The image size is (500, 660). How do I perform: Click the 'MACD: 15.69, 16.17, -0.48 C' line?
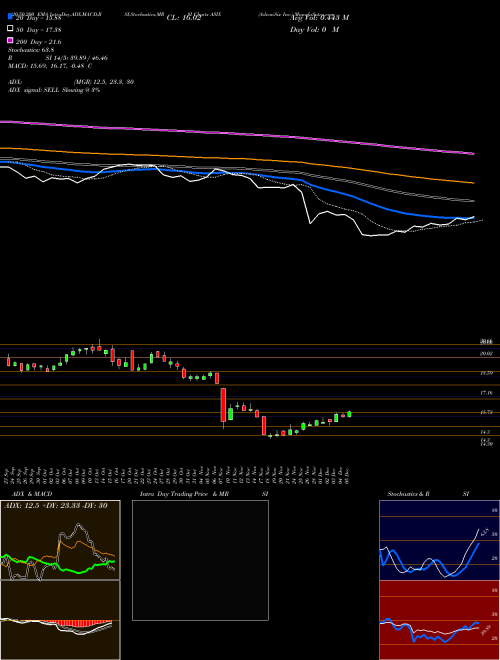pos(50,66)
